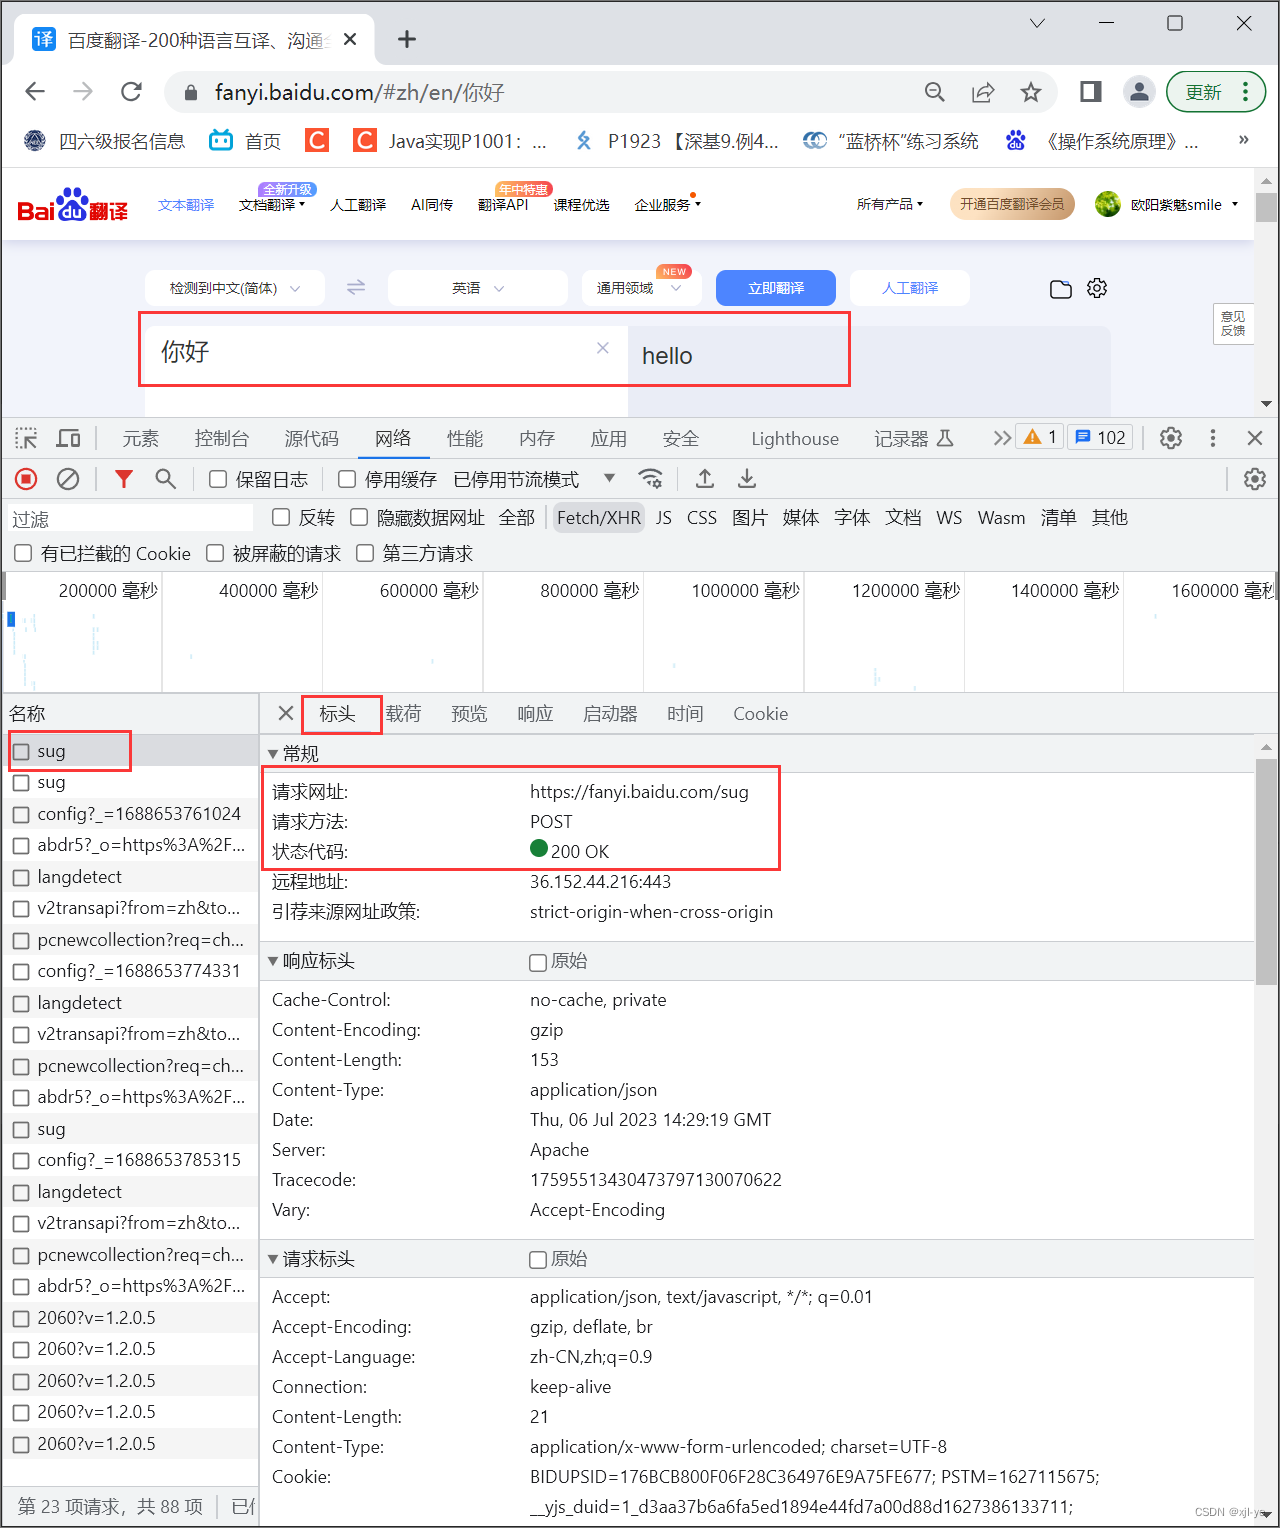
Task: Open the Lighthouse DevTools tab
Action: click(x=795, y=438)
